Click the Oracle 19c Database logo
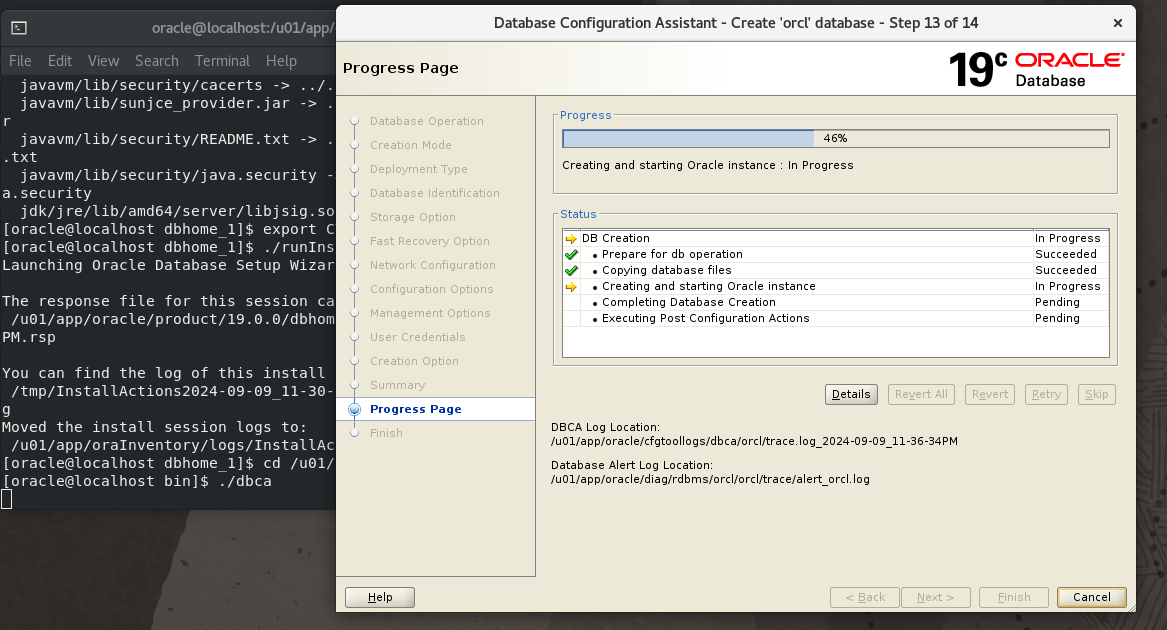Image resolution: width=1167 pixels, height=630 pixels. (1035, 68)
